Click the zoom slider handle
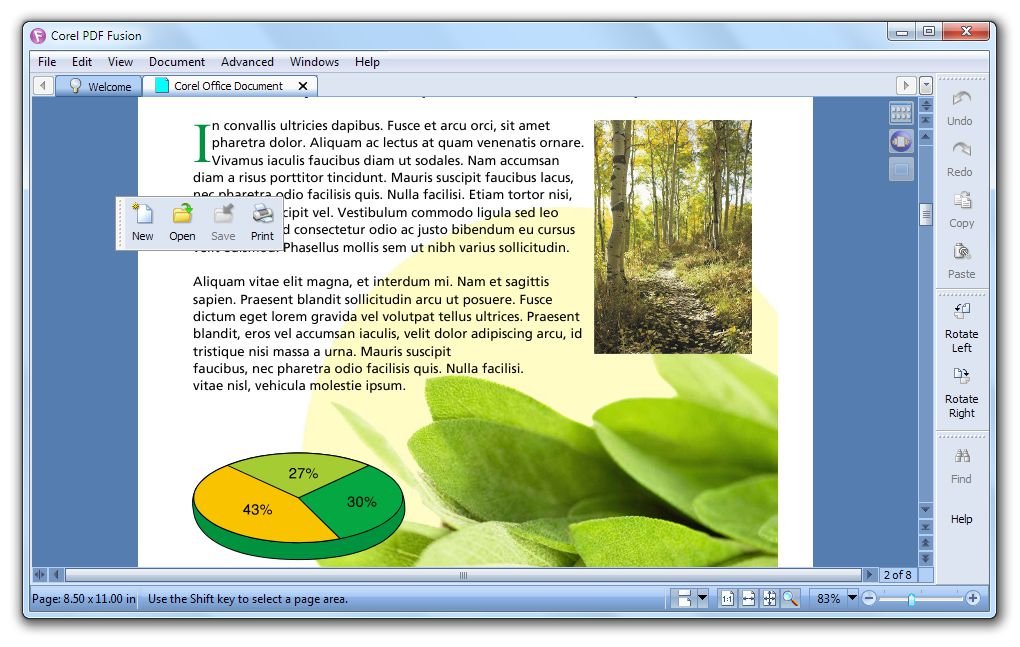This screenshot has width=1020, height=647. tap(911, 598)
